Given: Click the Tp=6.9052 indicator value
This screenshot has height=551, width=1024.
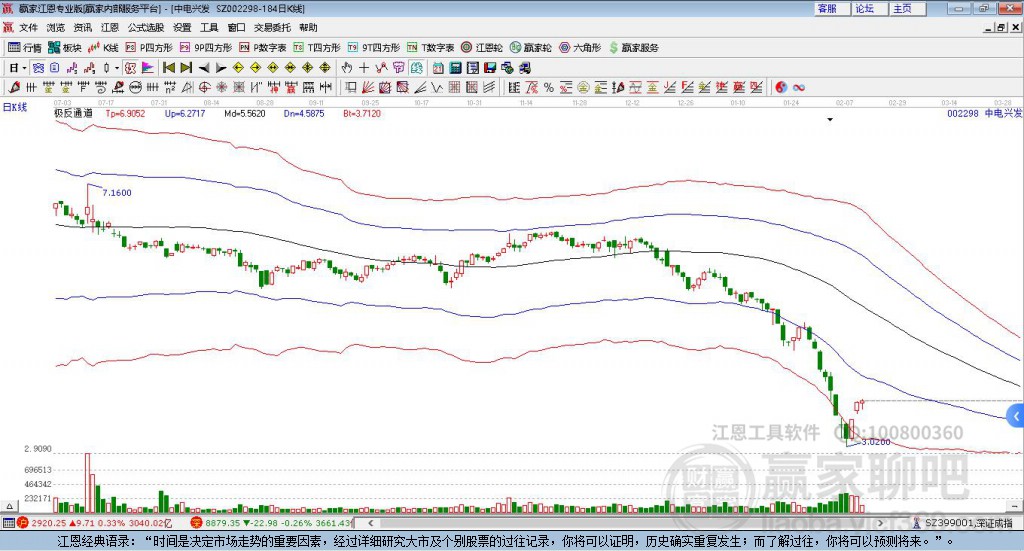Looking at the screenshot, I should coord(125,114).
